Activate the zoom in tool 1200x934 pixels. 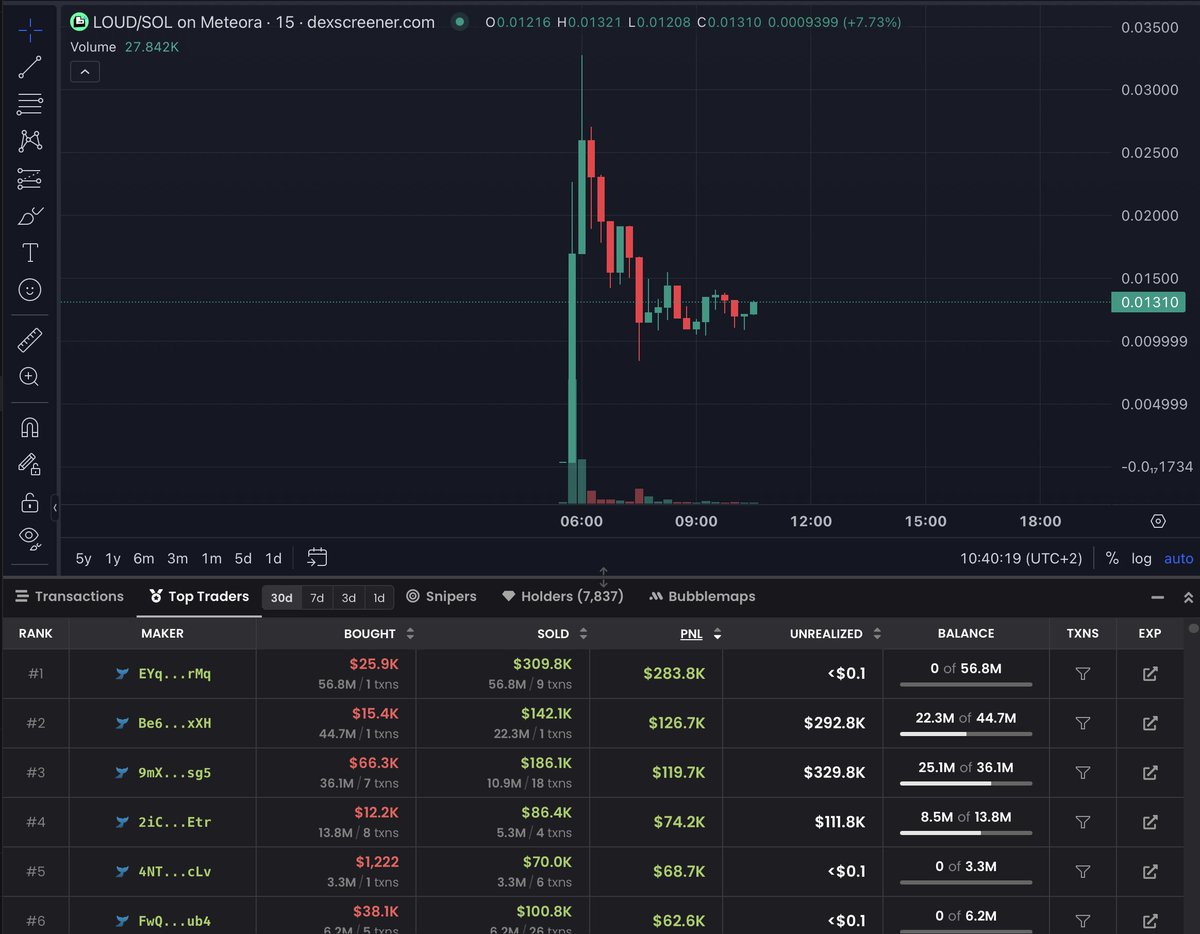30,377
